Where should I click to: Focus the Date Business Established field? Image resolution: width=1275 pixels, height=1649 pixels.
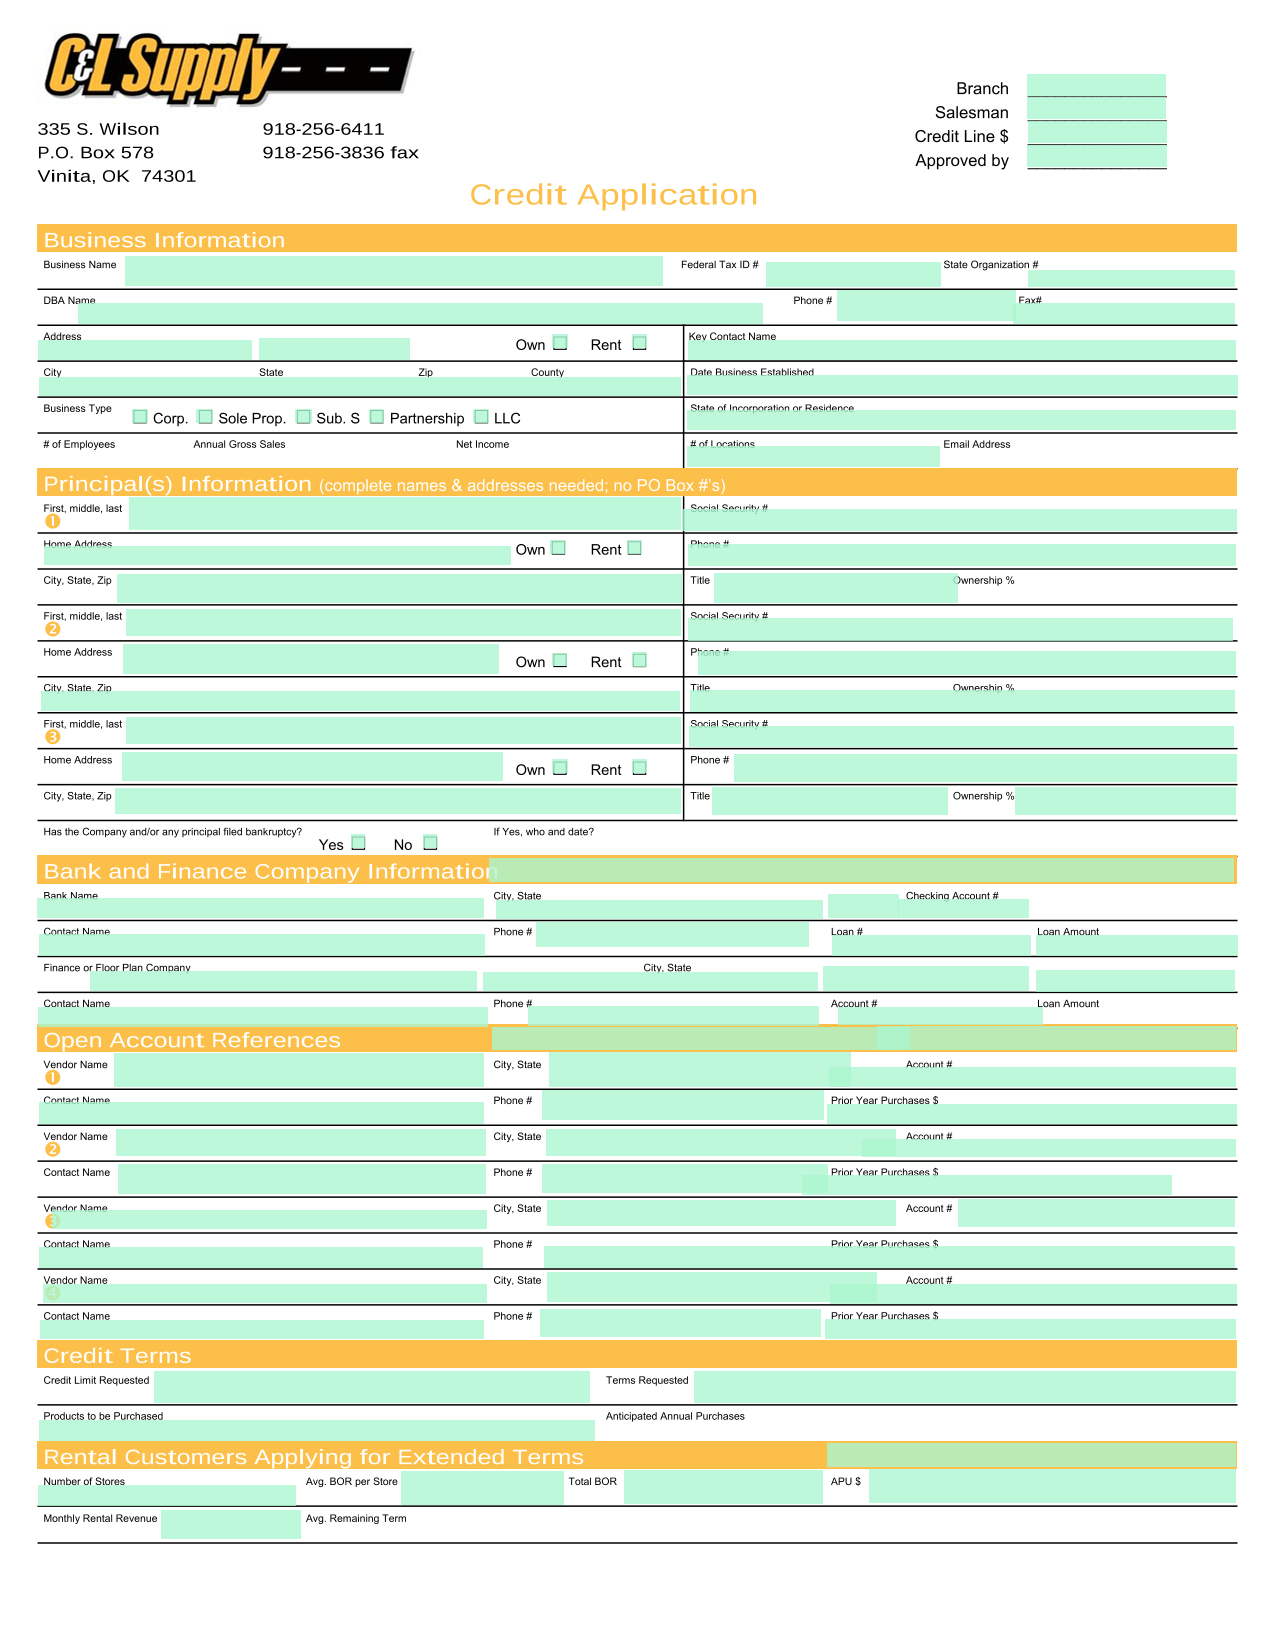pyautogui.click(x=962, y=386)
